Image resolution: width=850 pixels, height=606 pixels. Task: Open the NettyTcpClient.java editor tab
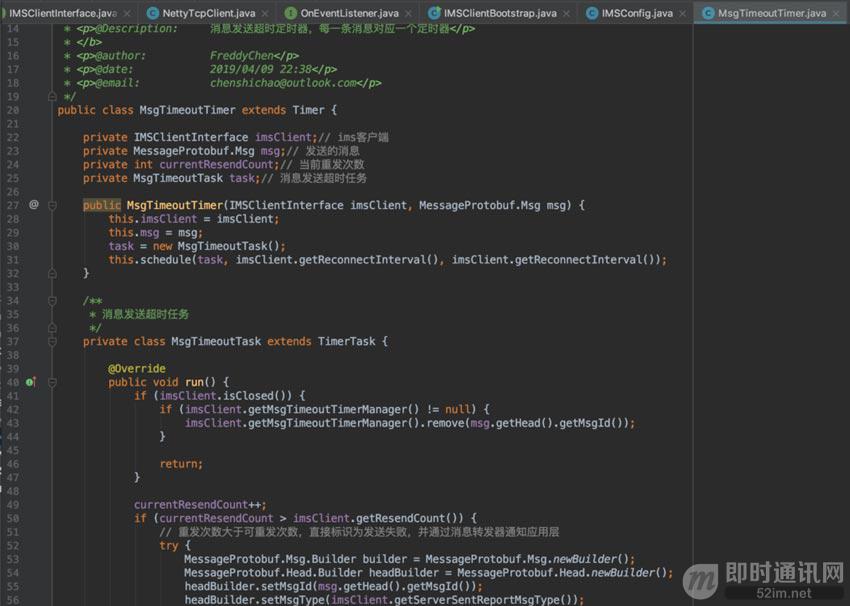pos(208,13)
